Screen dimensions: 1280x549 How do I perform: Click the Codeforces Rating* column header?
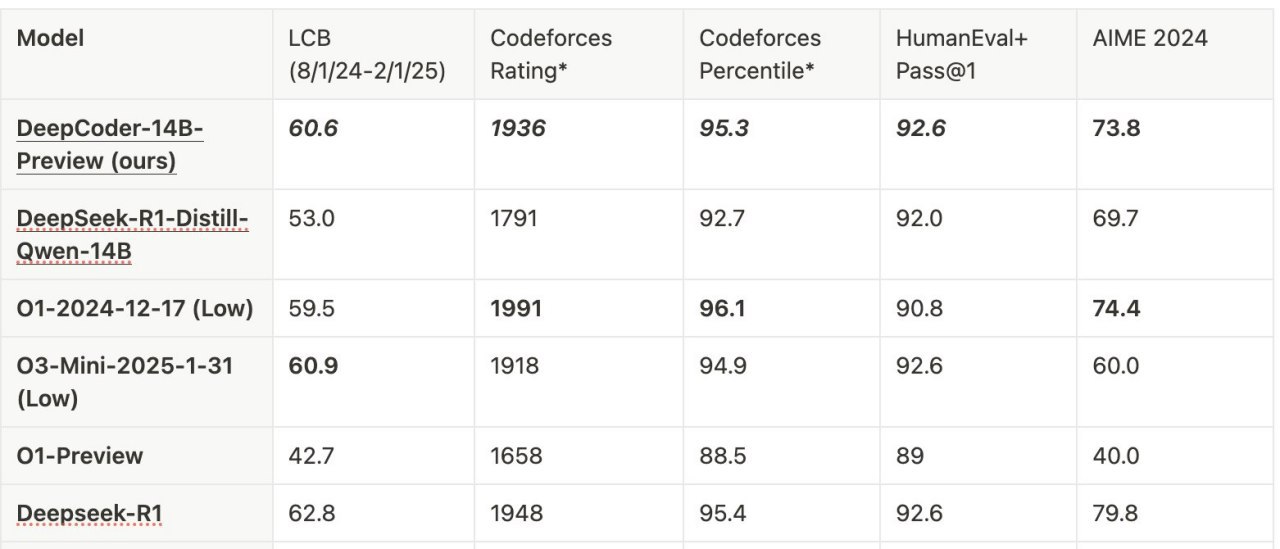point(551,53)
